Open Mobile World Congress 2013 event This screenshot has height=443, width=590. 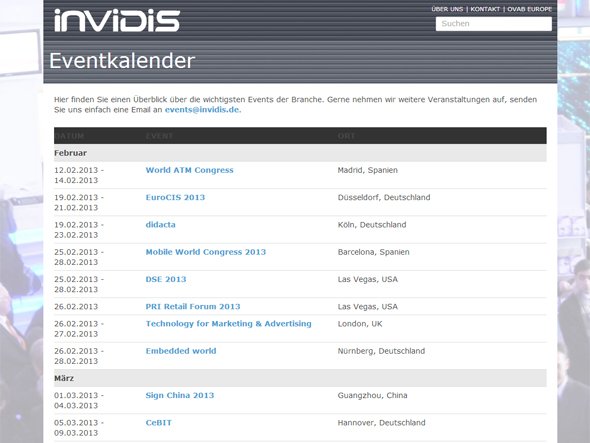click(206, 252)
